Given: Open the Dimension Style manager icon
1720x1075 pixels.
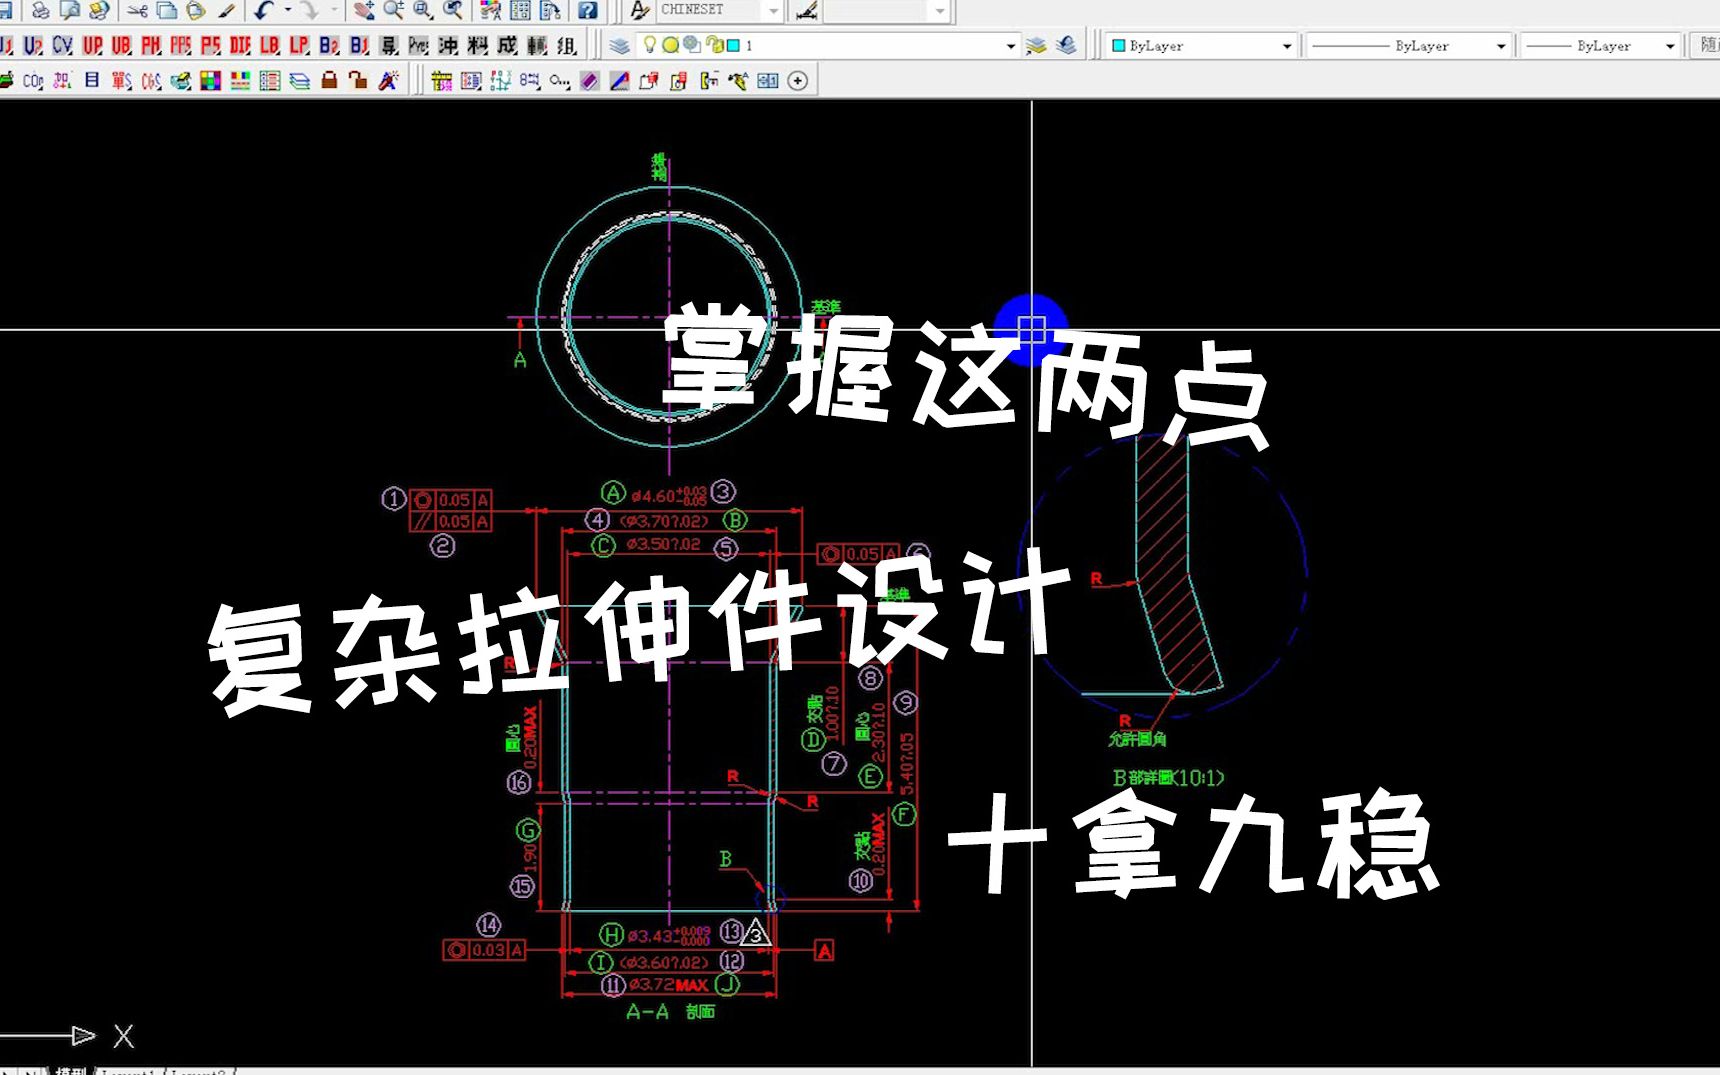Looking at the screenshot, I should point(807,11).
